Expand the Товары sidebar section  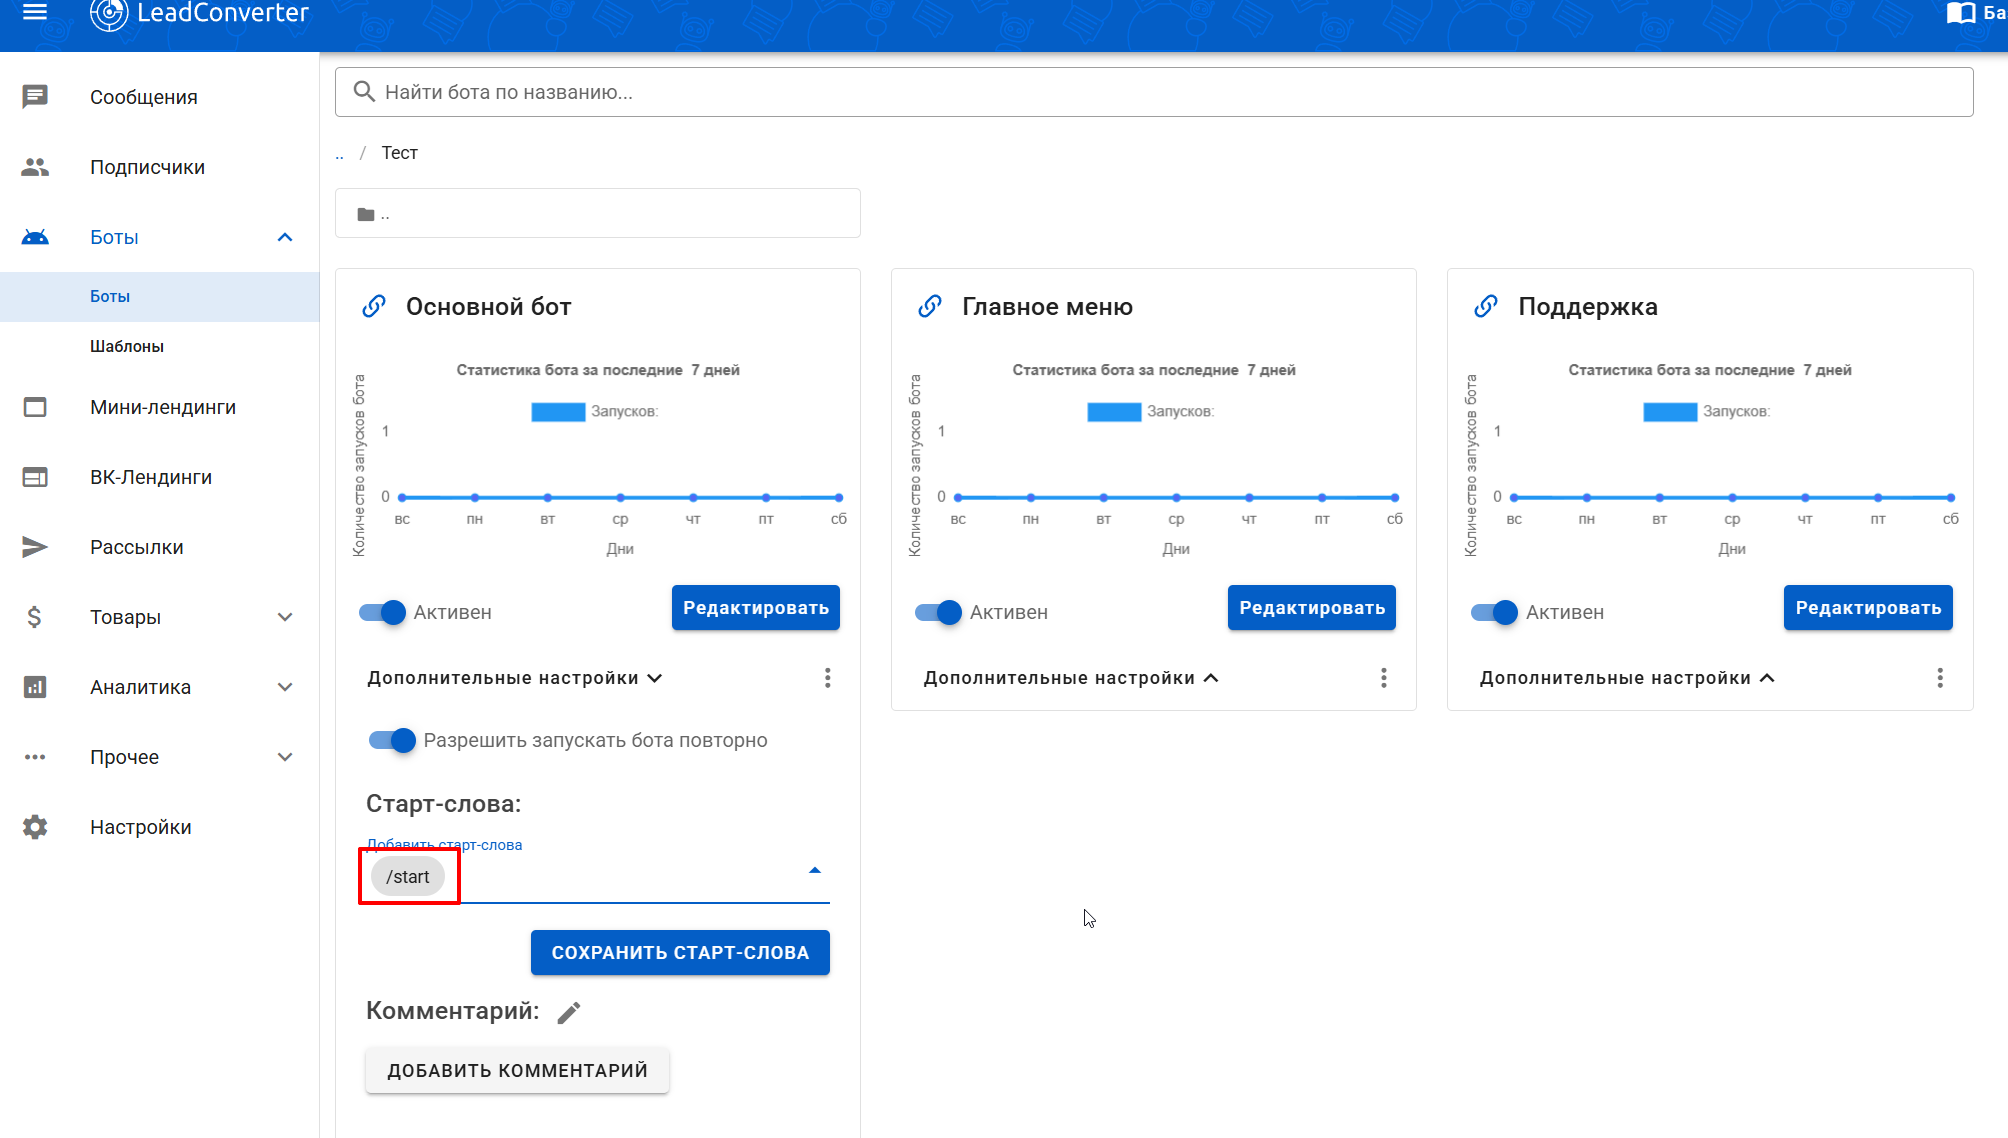[160, 617]
